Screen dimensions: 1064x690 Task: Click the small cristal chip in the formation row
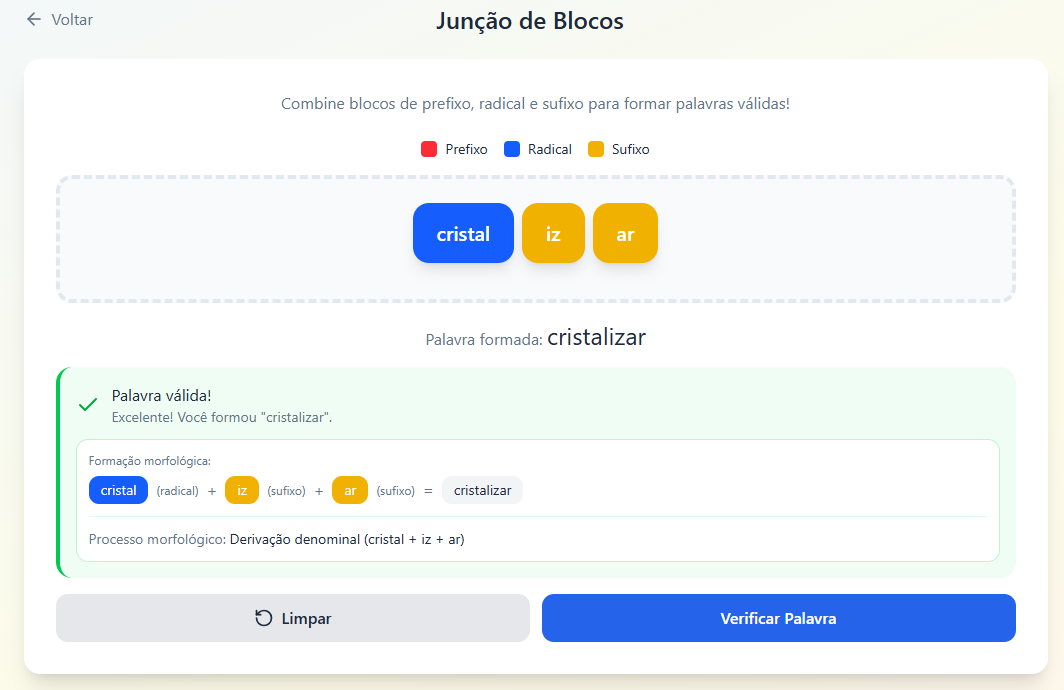(x=118, y=491)
